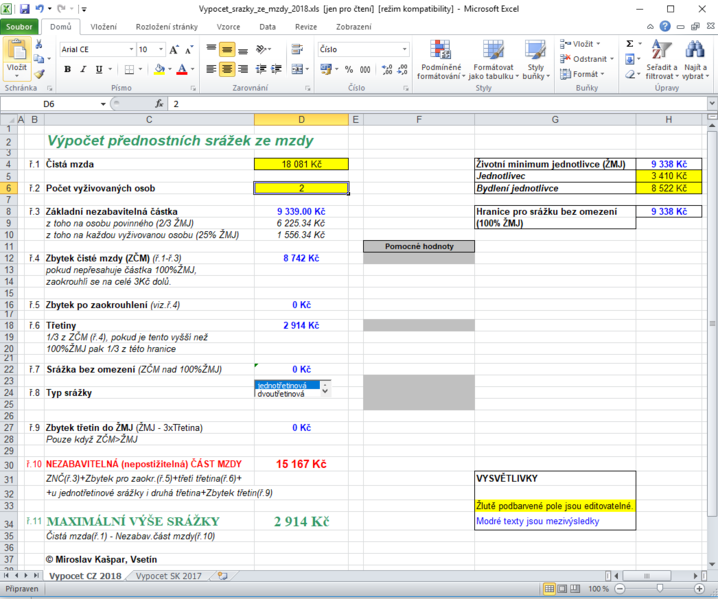Viewport: 718px width, 599px height.
Task: Click Formát button in Buňky group
Action: point(582,74)
